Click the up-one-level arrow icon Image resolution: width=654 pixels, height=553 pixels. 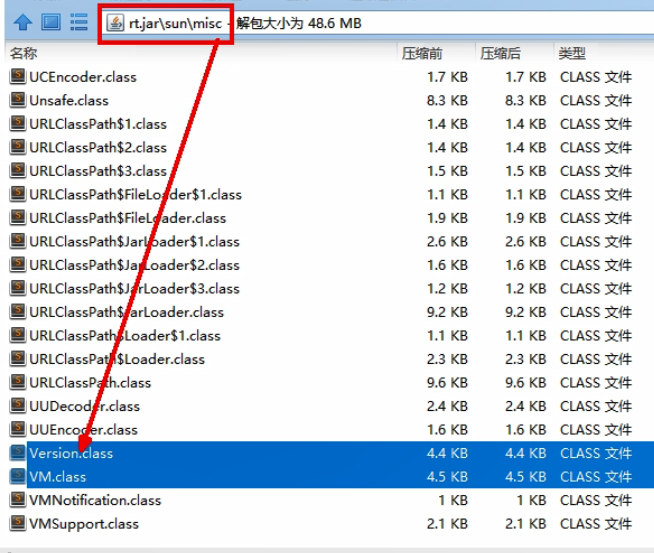(x=23, y=21)
